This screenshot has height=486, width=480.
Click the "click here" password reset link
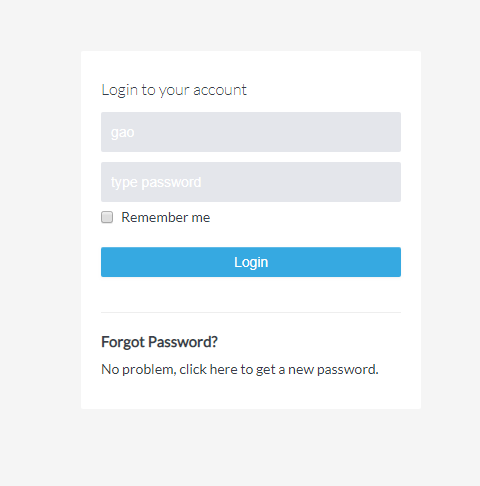[x=208, y=369]
